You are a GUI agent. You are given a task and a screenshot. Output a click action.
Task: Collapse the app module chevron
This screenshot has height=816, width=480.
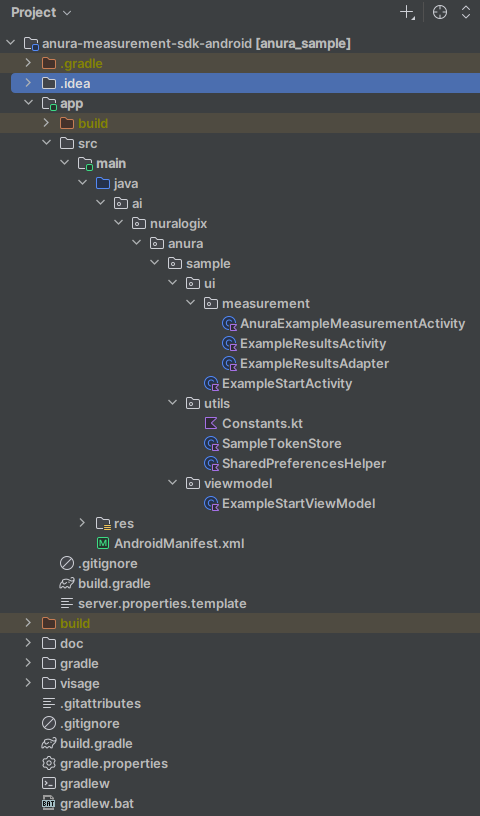click(x=29, y=103)
